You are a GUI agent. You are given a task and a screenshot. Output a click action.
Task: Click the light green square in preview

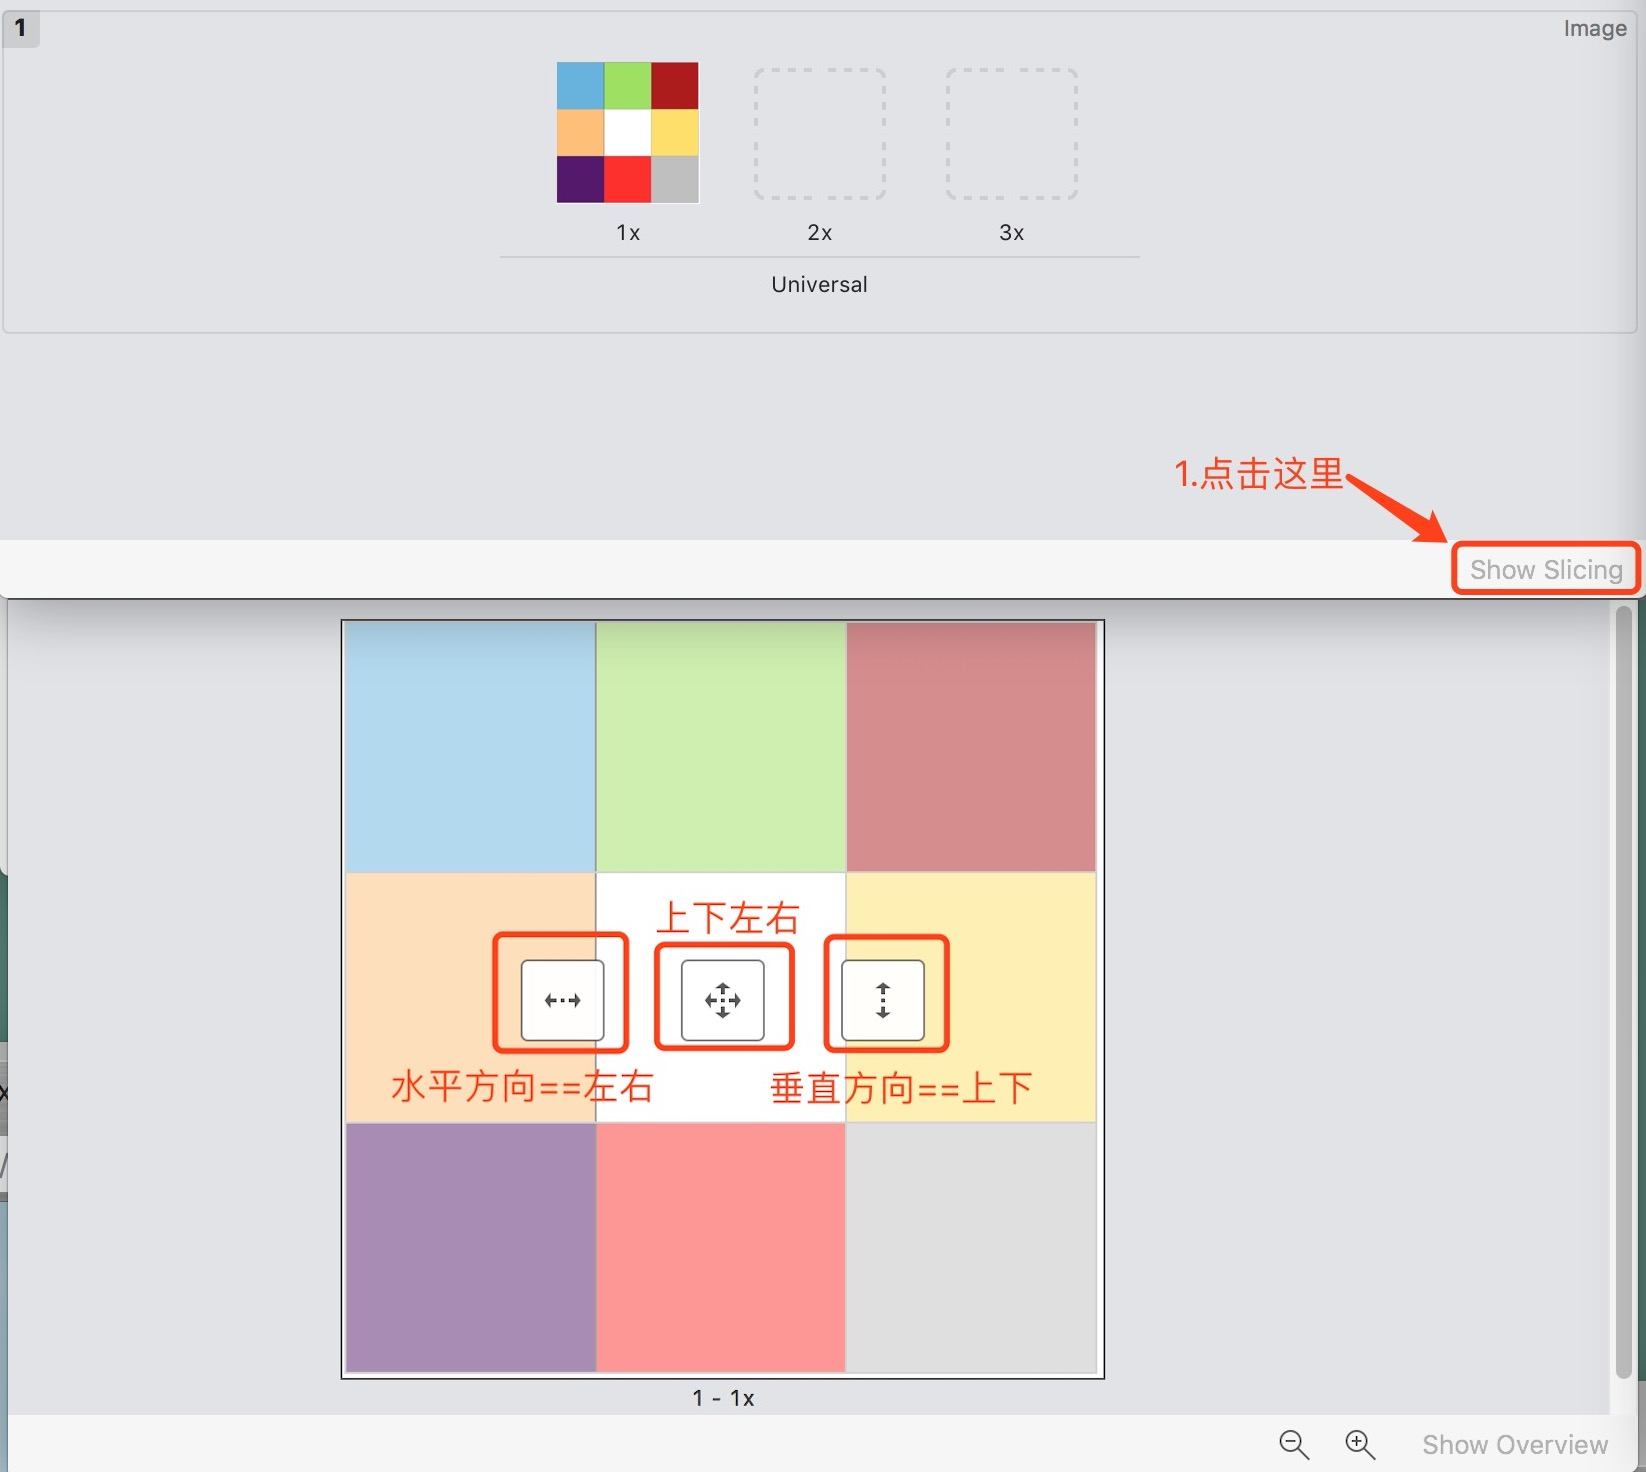(721, 747)
